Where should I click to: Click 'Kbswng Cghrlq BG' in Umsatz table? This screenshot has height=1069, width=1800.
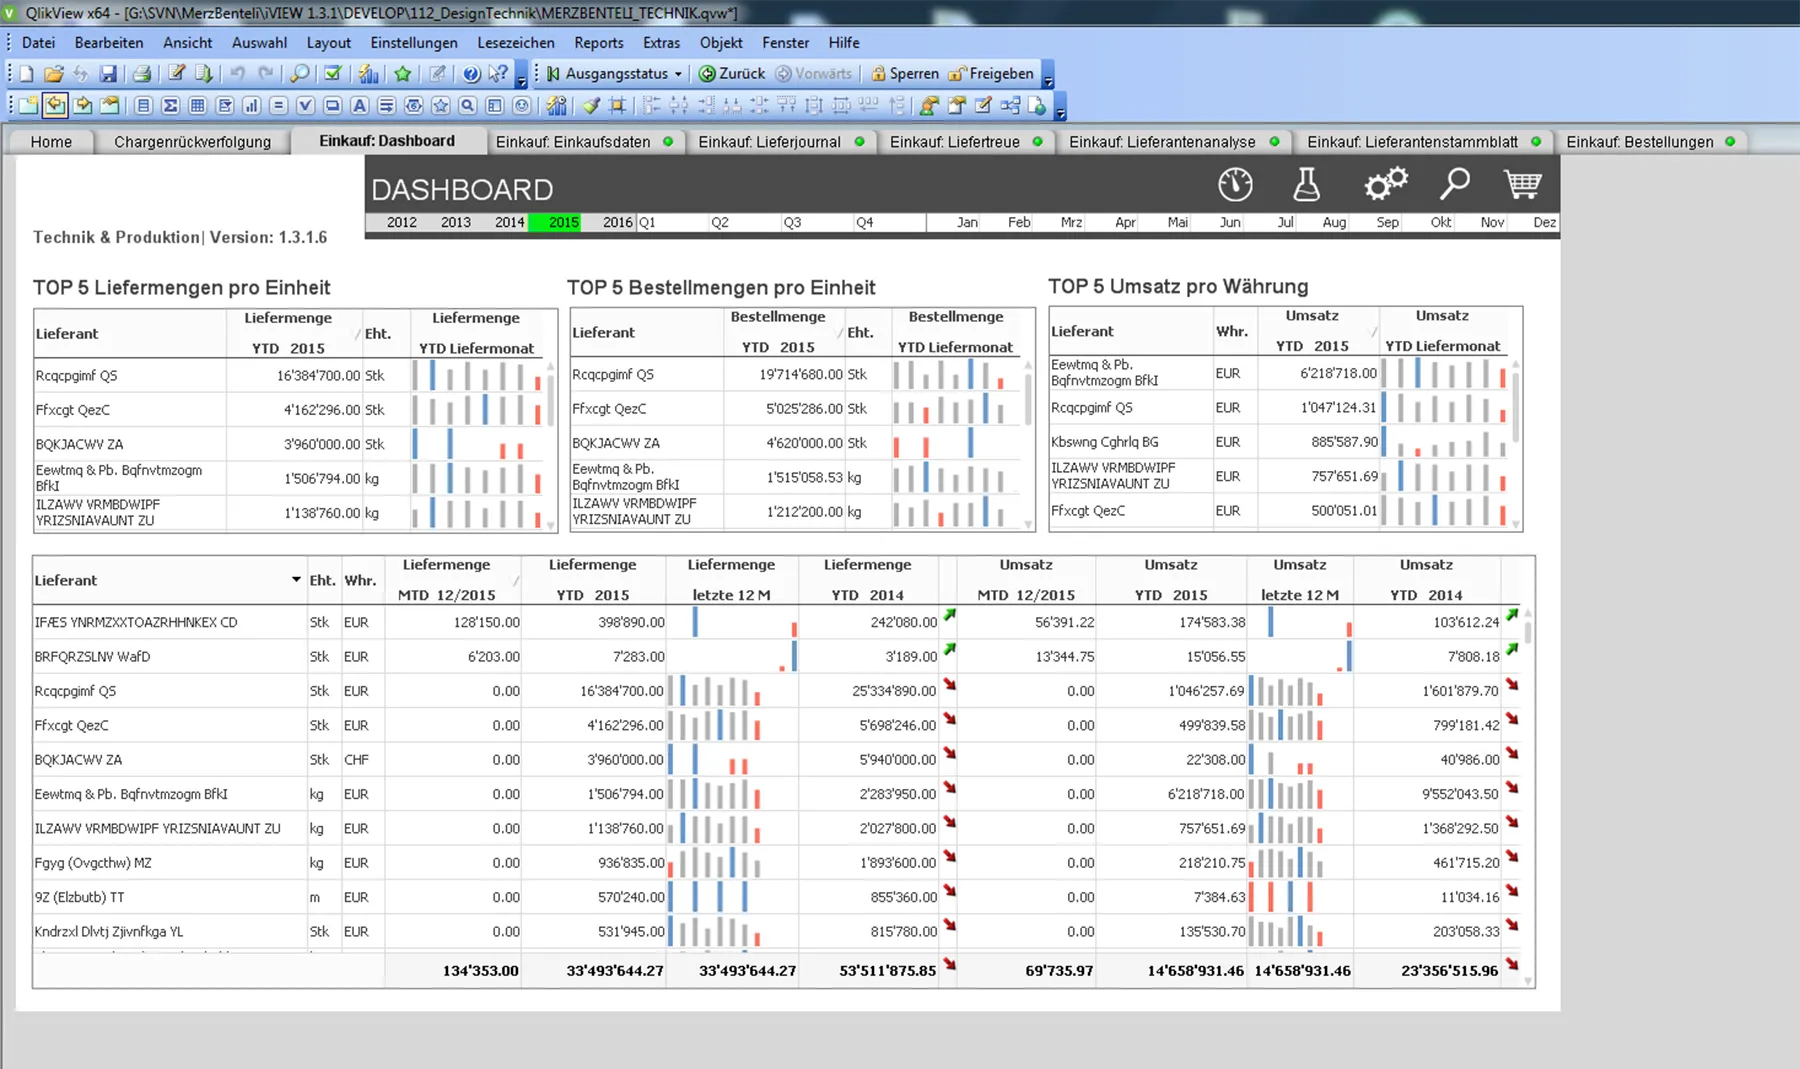pos(1105,442)
